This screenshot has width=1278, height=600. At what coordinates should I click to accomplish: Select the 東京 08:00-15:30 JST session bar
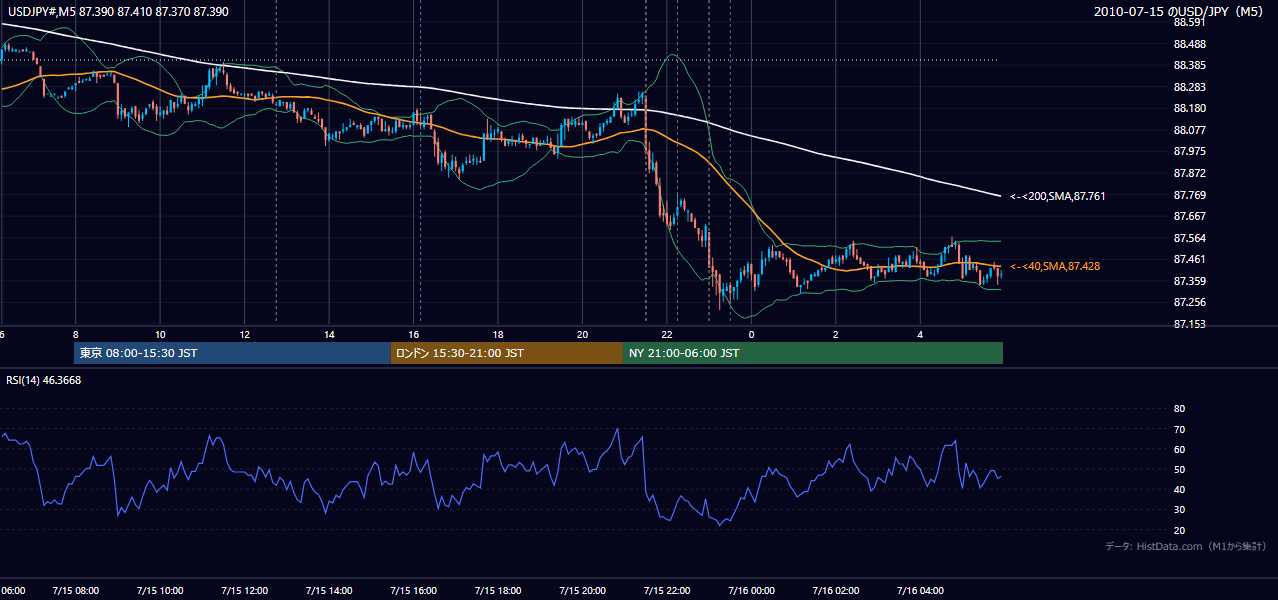coord(232,353)
